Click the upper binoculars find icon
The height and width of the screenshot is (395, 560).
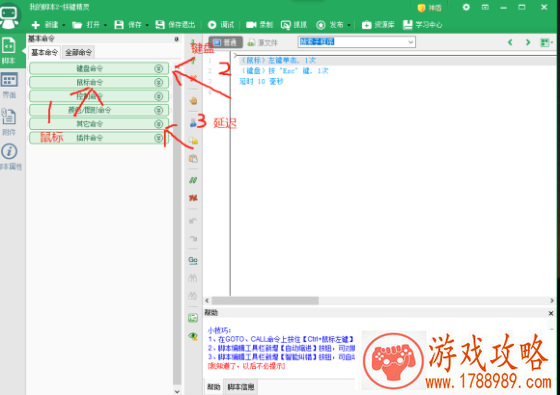coord(193,278)
